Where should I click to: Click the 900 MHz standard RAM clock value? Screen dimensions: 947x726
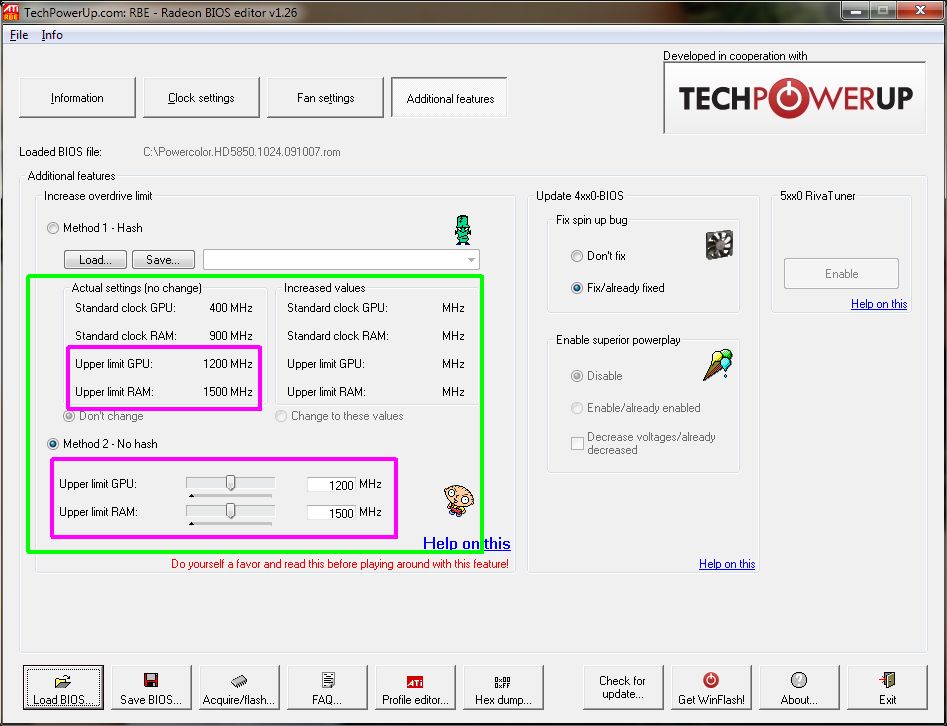(x=231, y=336)
